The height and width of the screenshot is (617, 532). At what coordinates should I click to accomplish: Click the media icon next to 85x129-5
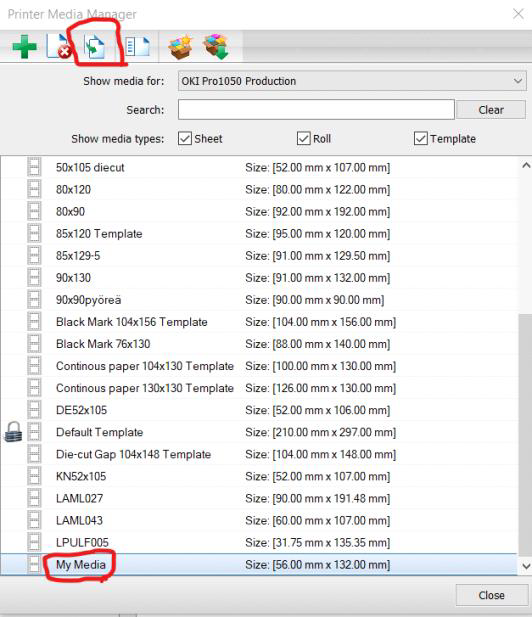34,255
